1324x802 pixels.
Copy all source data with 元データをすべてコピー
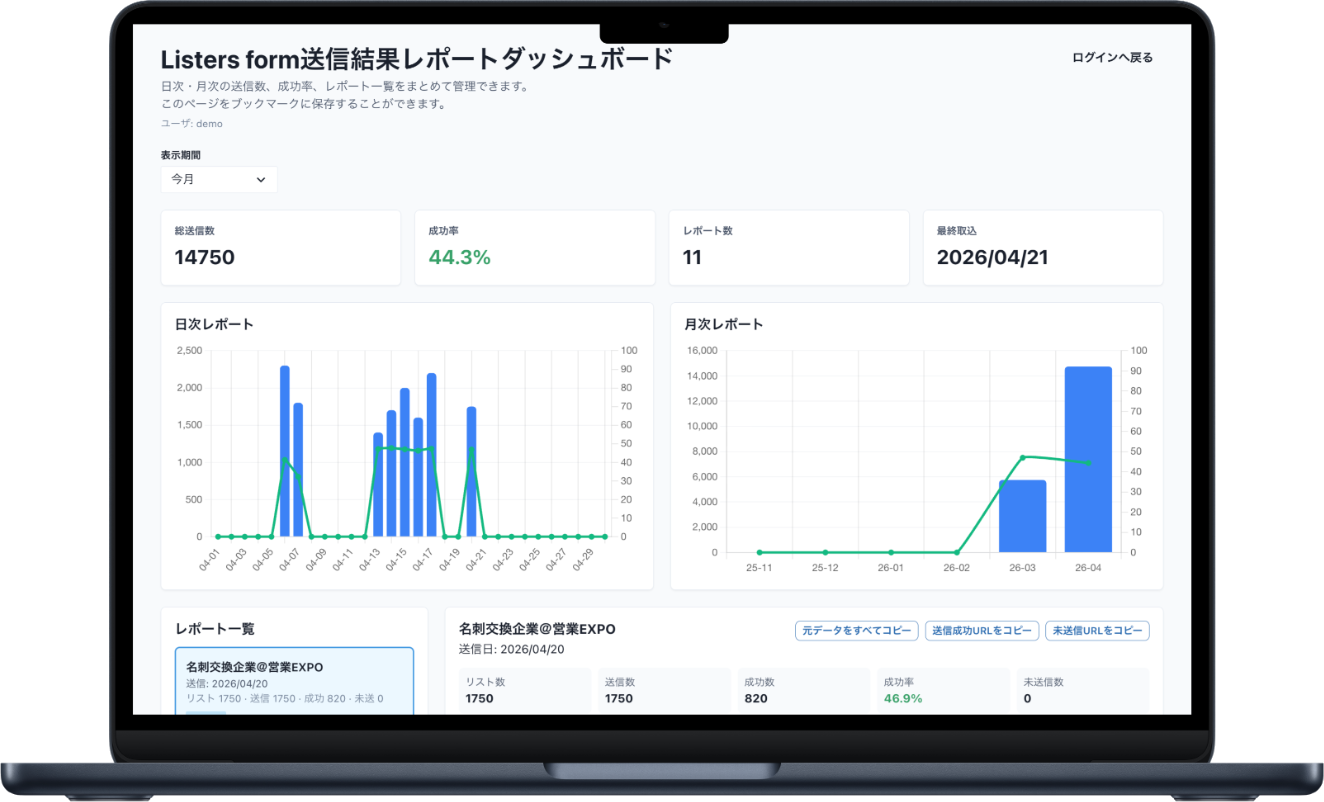click(857, 631)
